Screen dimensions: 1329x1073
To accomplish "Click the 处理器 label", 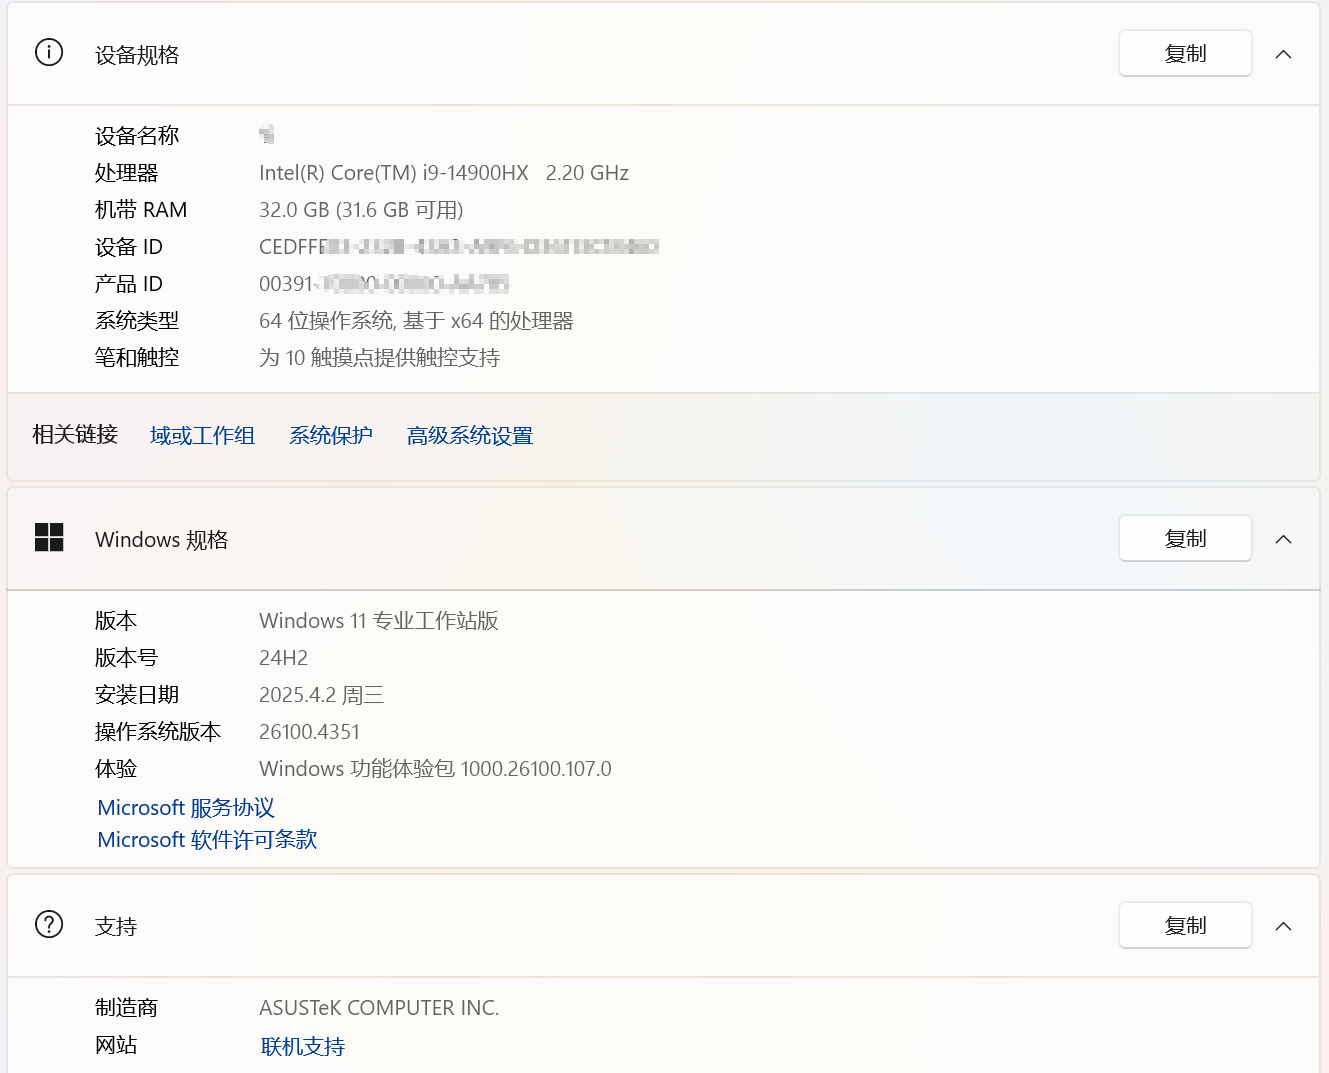I will click(x=126, y=173).
